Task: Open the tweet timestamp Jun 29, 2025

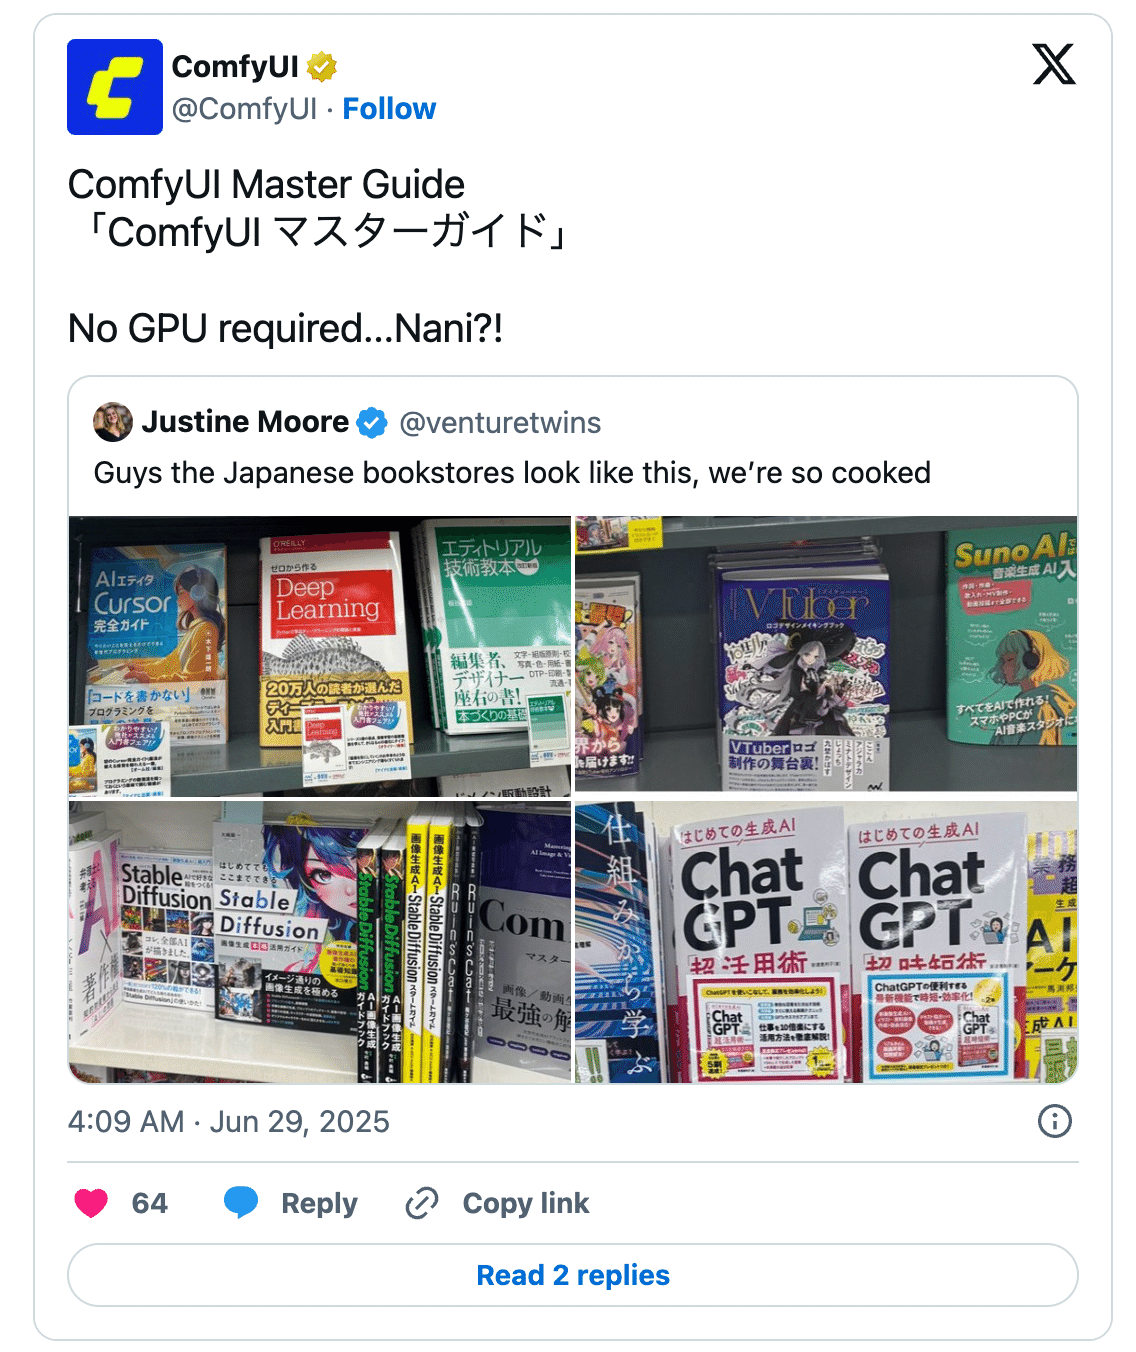Action: click(x=229, y=1121)
